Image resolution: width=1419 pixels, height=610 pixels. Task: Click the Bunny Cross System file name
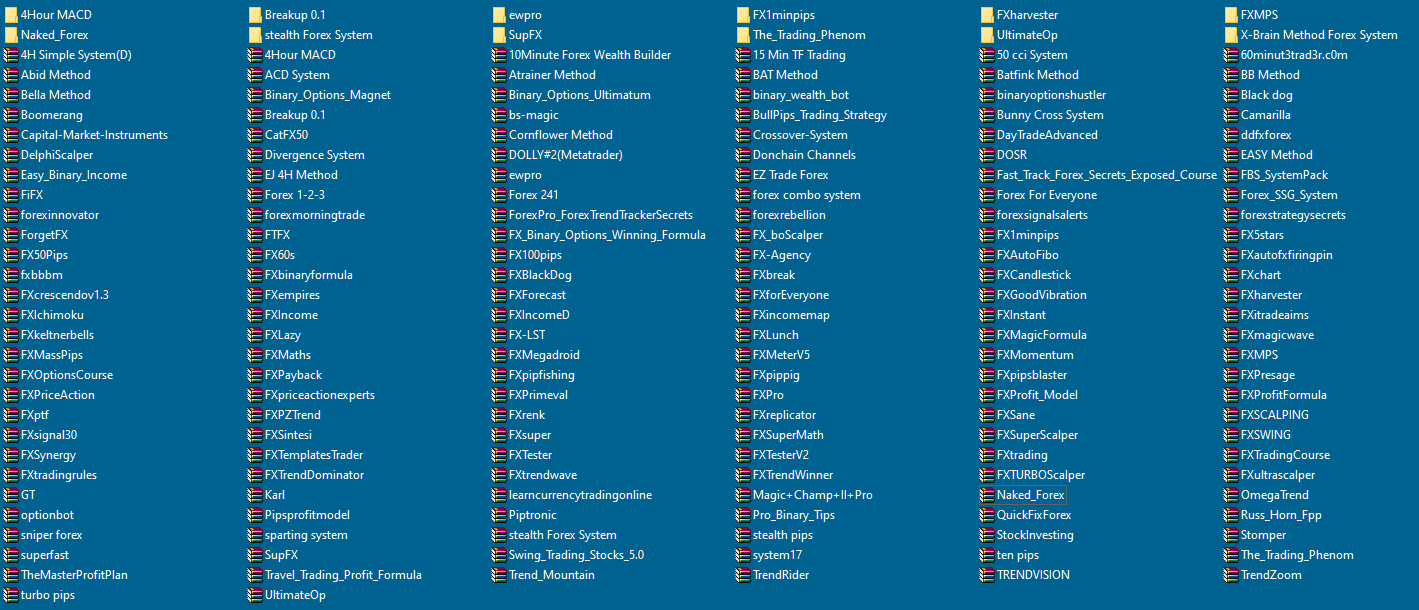click(x=1050, y=115)
